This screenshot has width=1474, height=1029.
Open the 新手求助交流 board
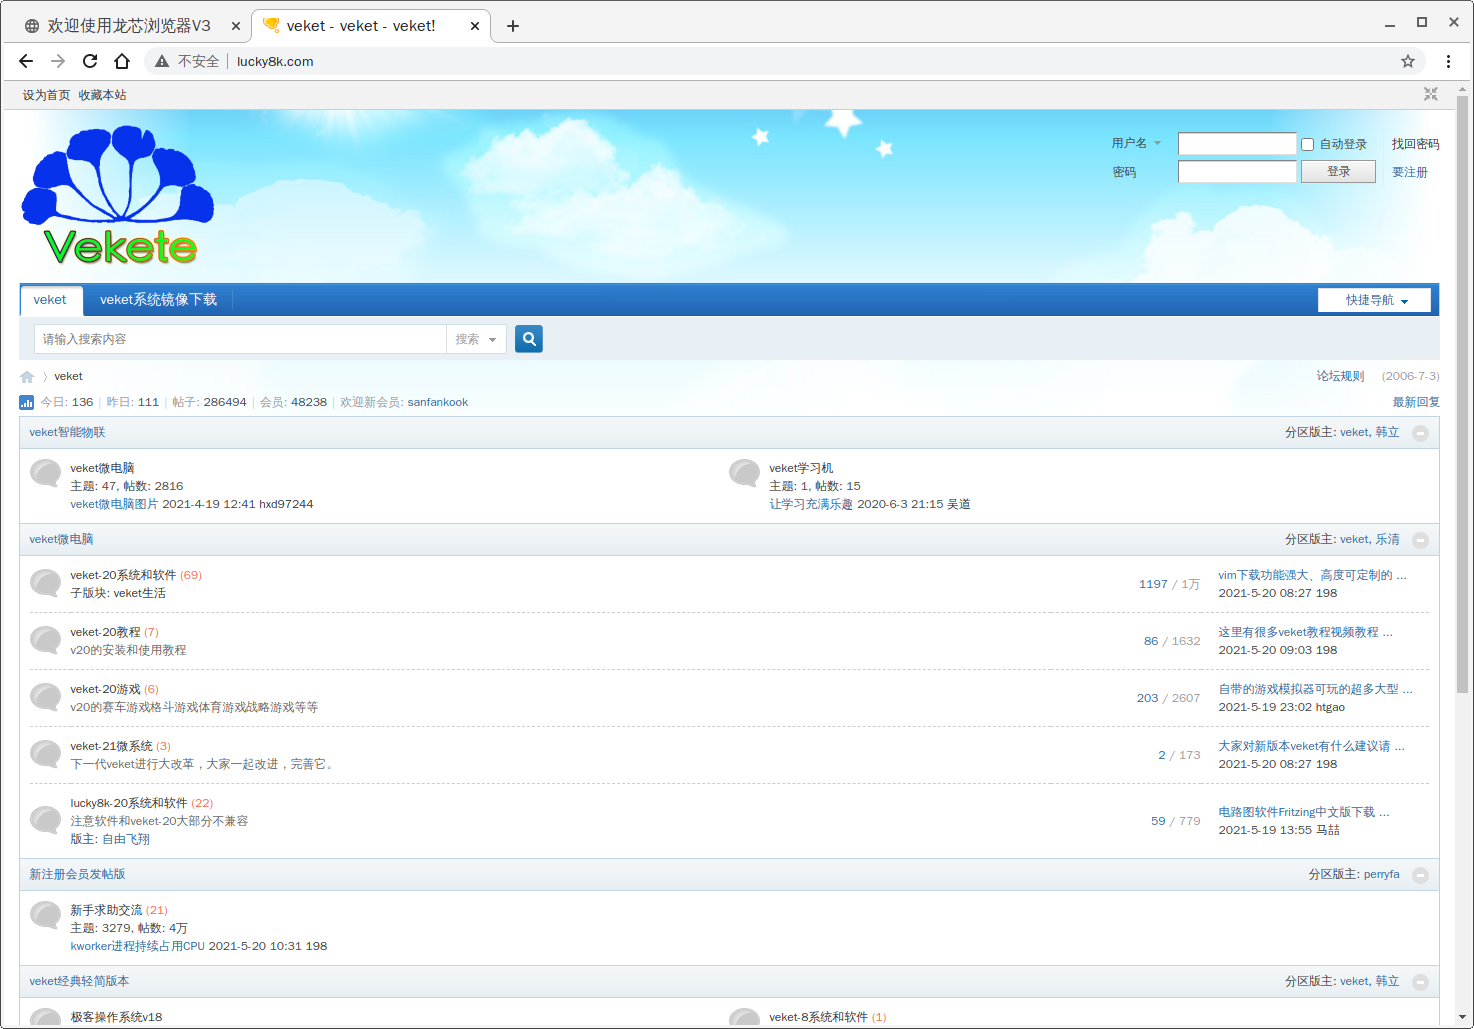point(106,910)
